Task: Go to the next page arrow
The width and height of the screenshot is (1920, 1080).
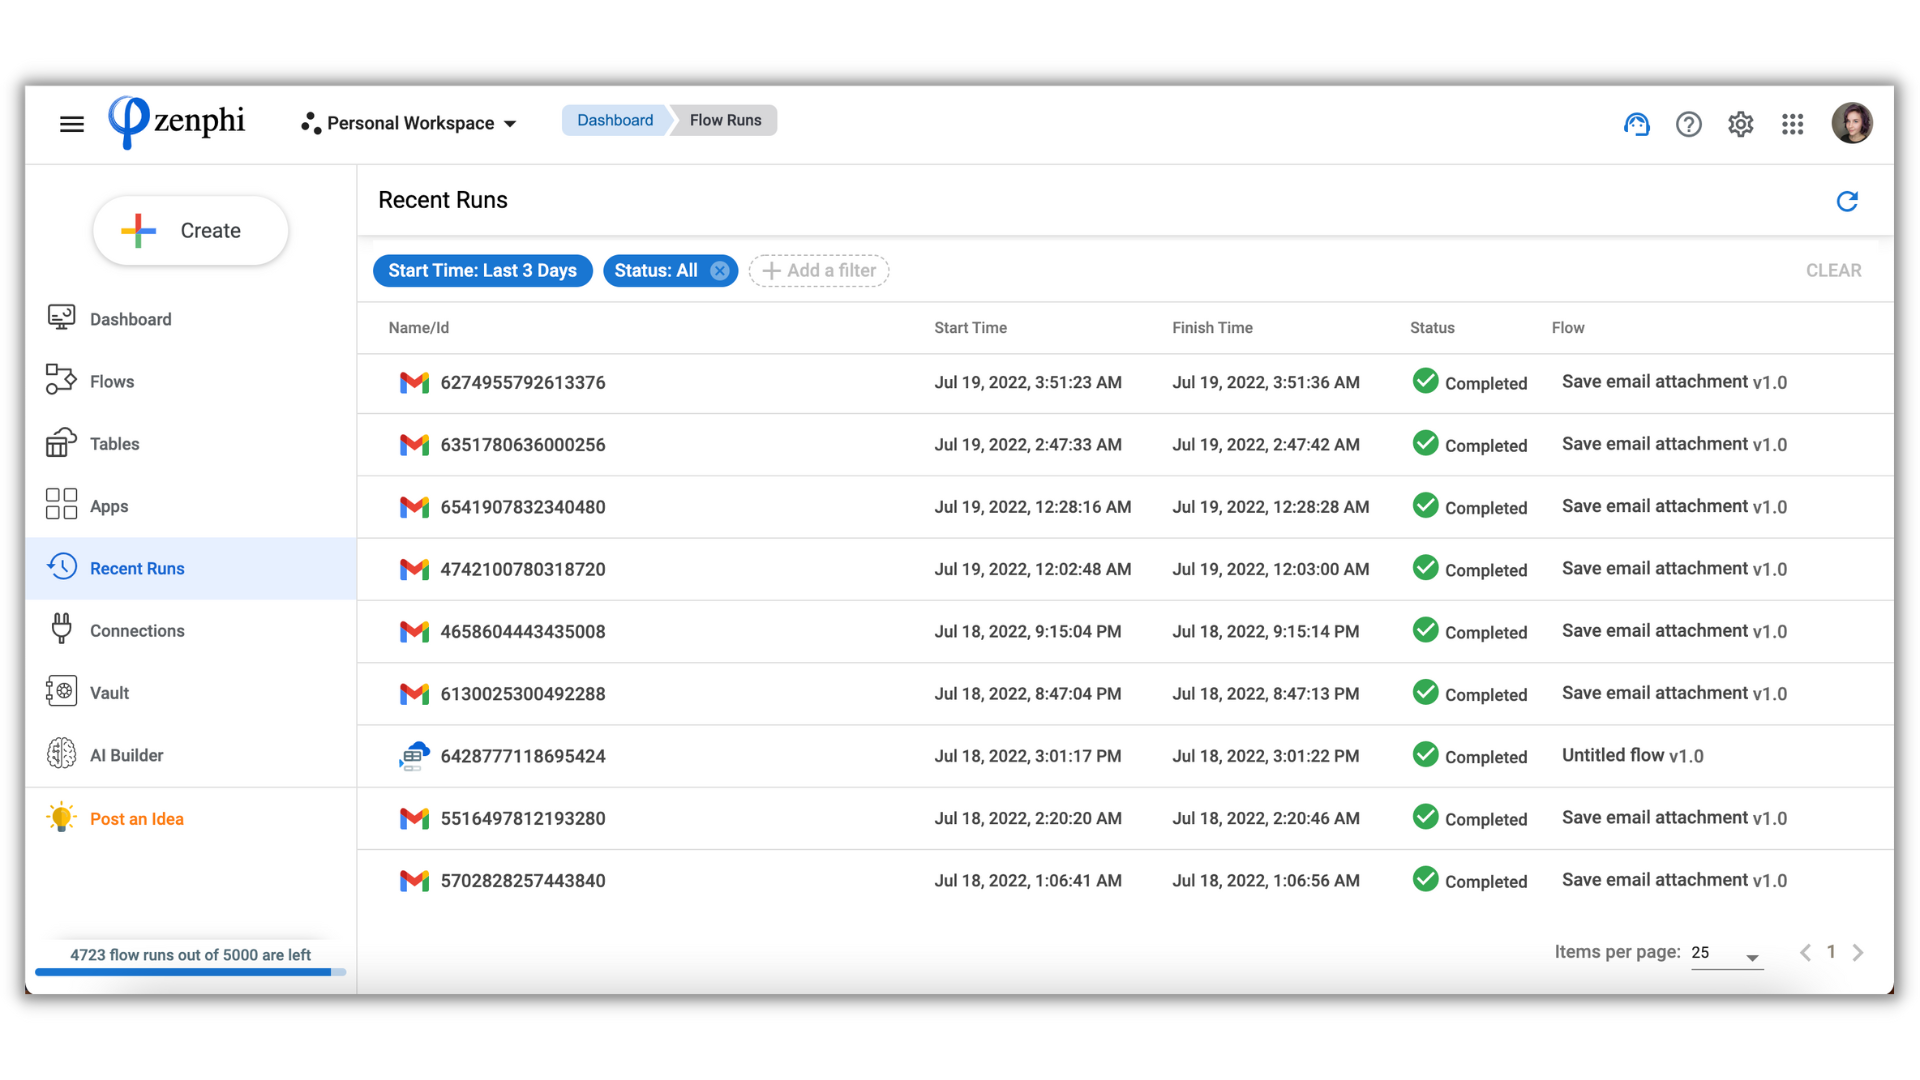Action: pos(1857,953)
